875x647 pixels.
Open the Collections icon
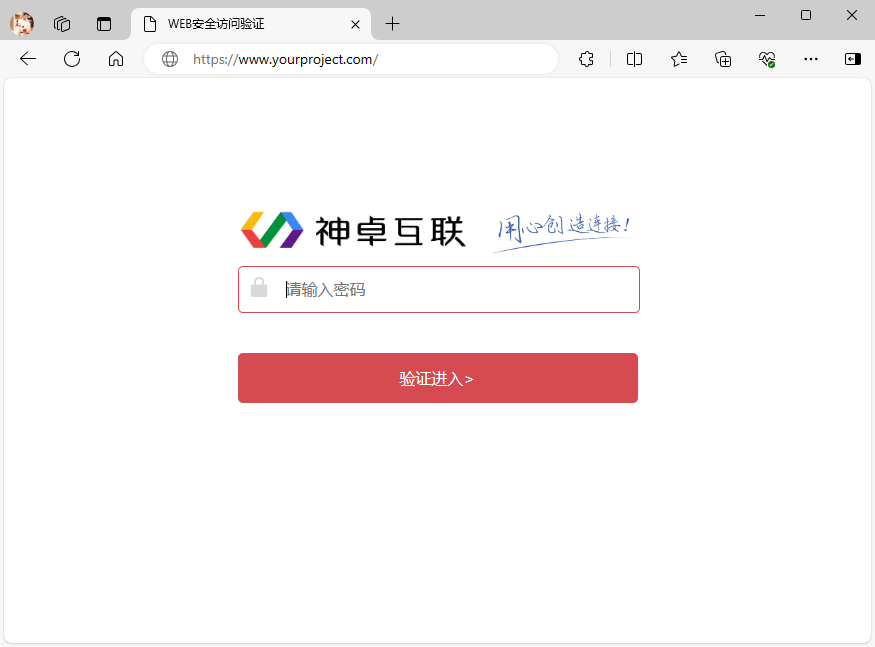pos(723,59)
